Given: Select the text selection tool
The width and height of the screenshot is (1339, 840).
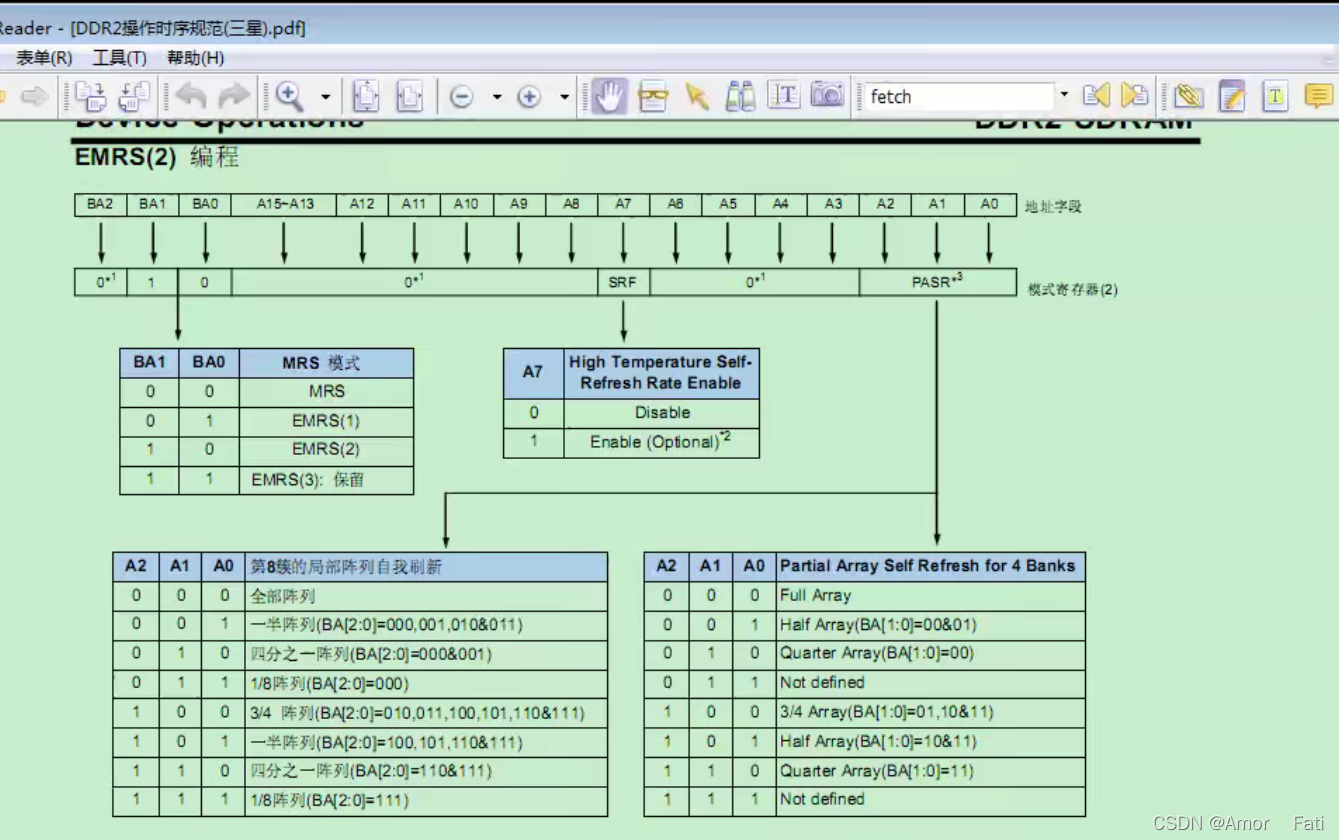Looking at the screenshot, I should tap(784, 95).
